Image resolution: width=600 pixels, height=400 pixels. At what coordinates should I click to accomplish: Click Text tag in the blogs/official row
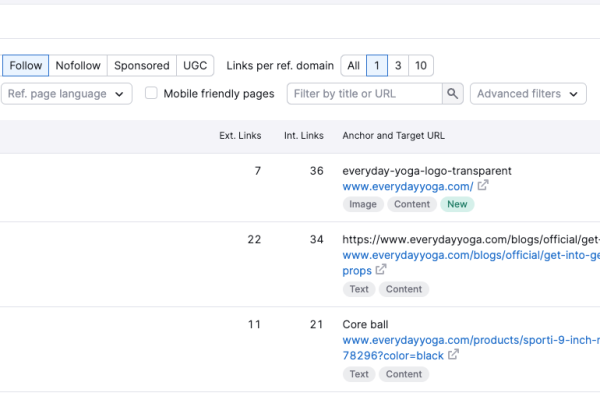[x=359, y=289]
